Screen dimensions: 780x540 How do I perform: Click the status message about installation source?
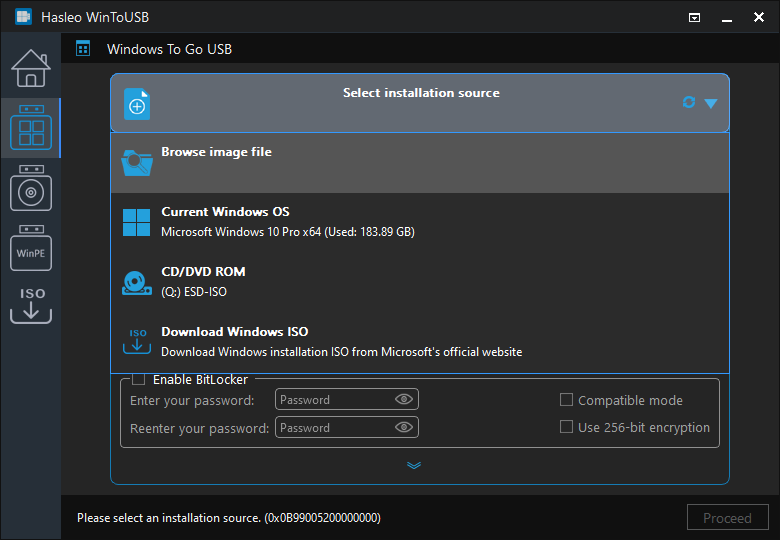pos(229,518)
